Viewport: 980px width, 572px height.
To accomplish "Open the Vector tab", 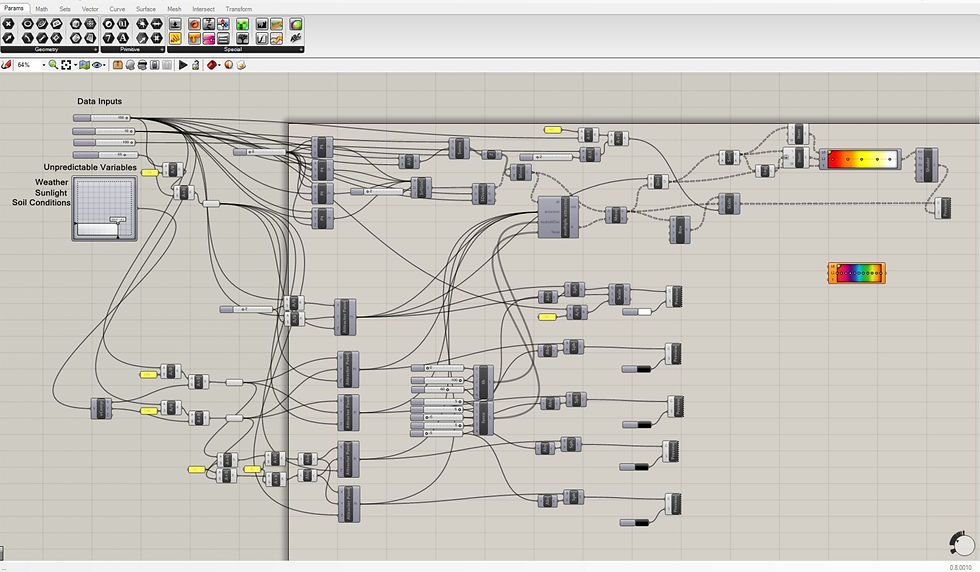I will (x=90, y=9).
